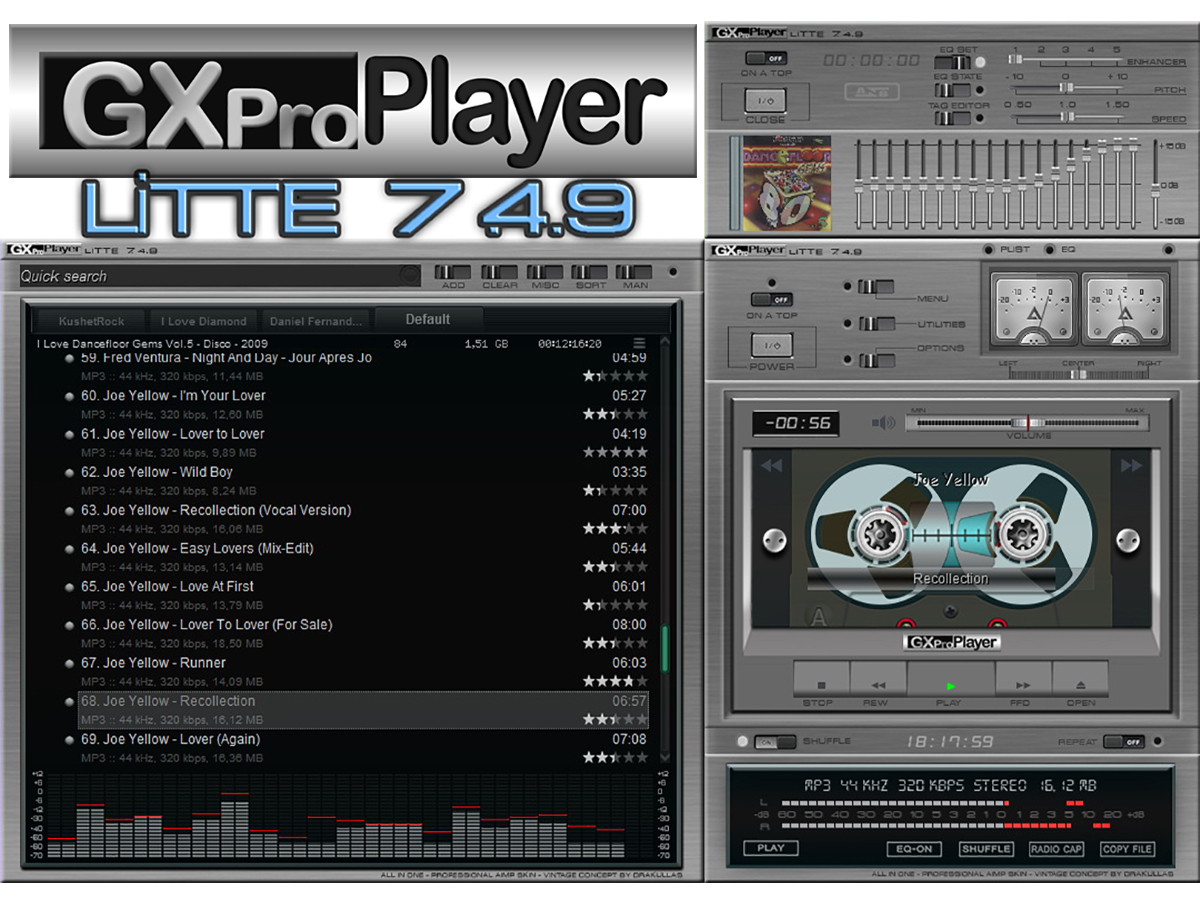1200x900 pixels.
Task: Click the FFD fast-forward button
Action: tap(1023, 679)
